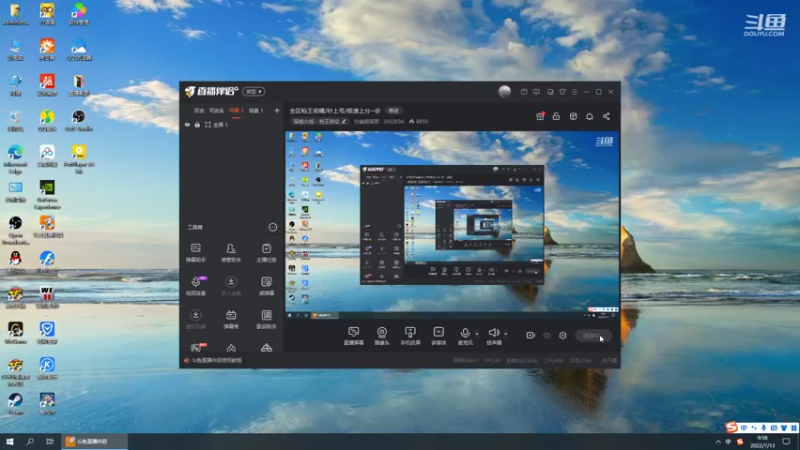Click the 虚拟形象 download icon
This screenshot has width=800, height=450.
(195, 315)
